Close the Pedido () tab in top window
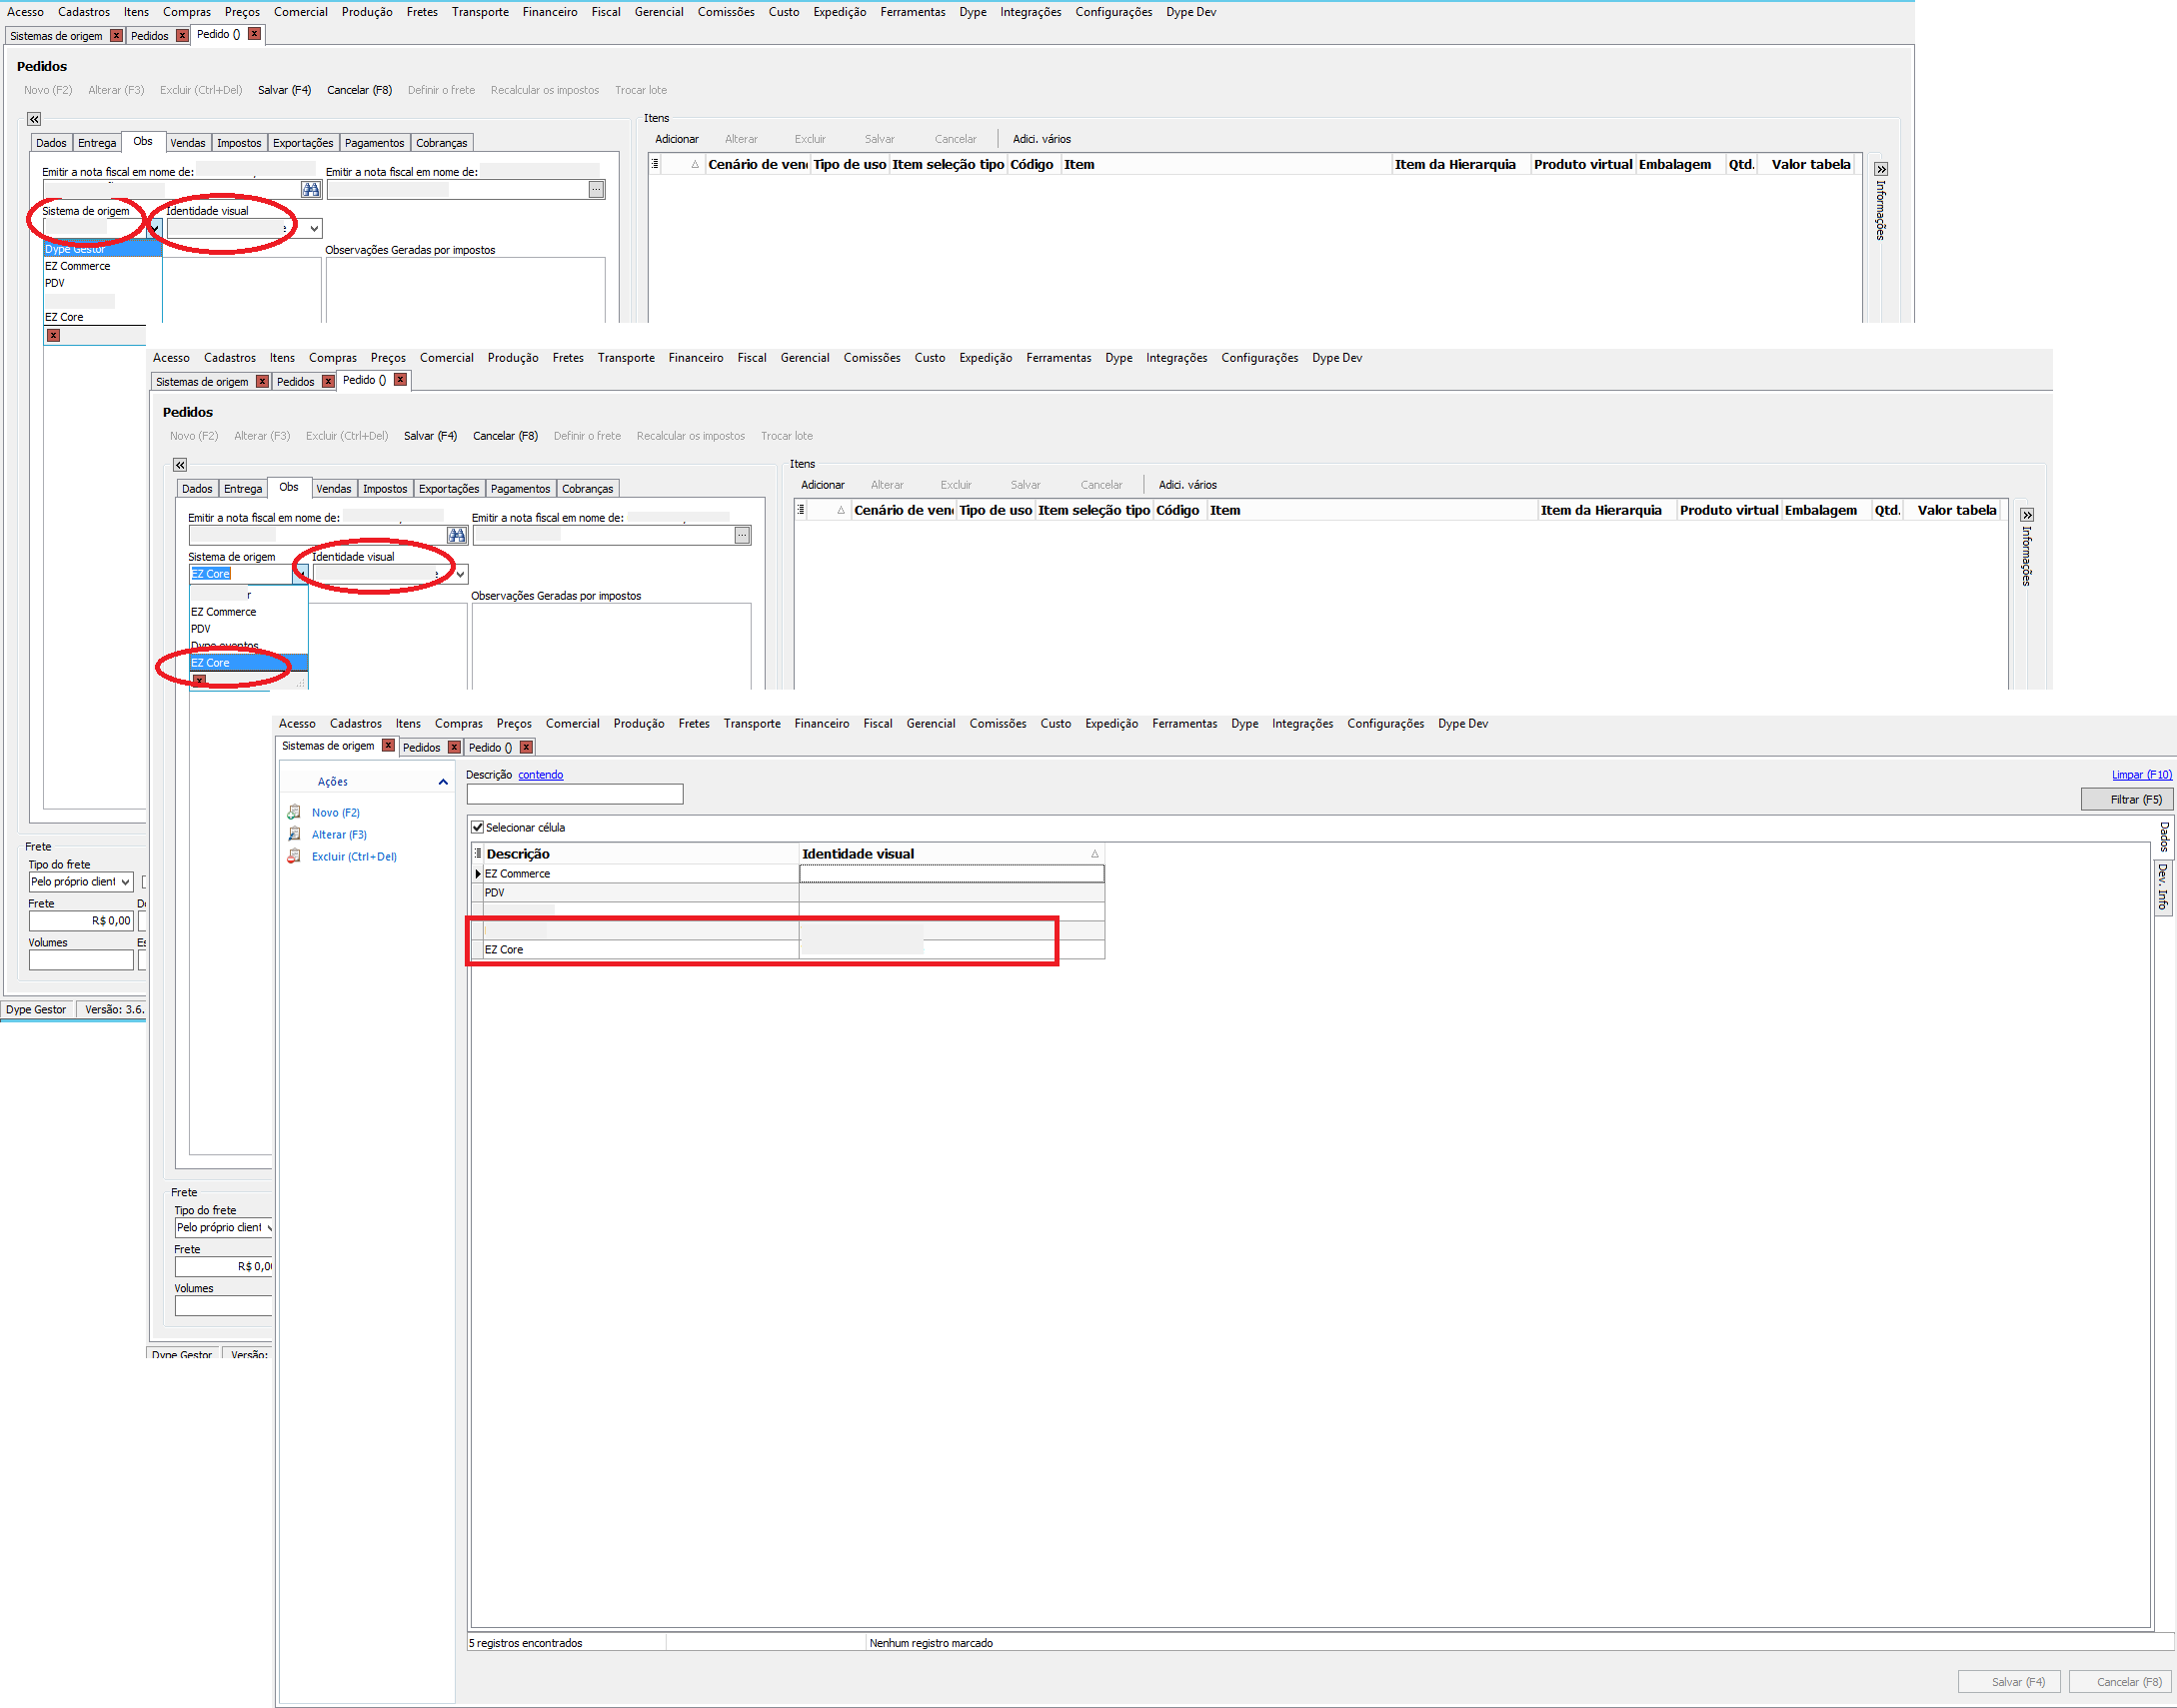This screenshot has width=2177, height=1708. click(254, 34)
